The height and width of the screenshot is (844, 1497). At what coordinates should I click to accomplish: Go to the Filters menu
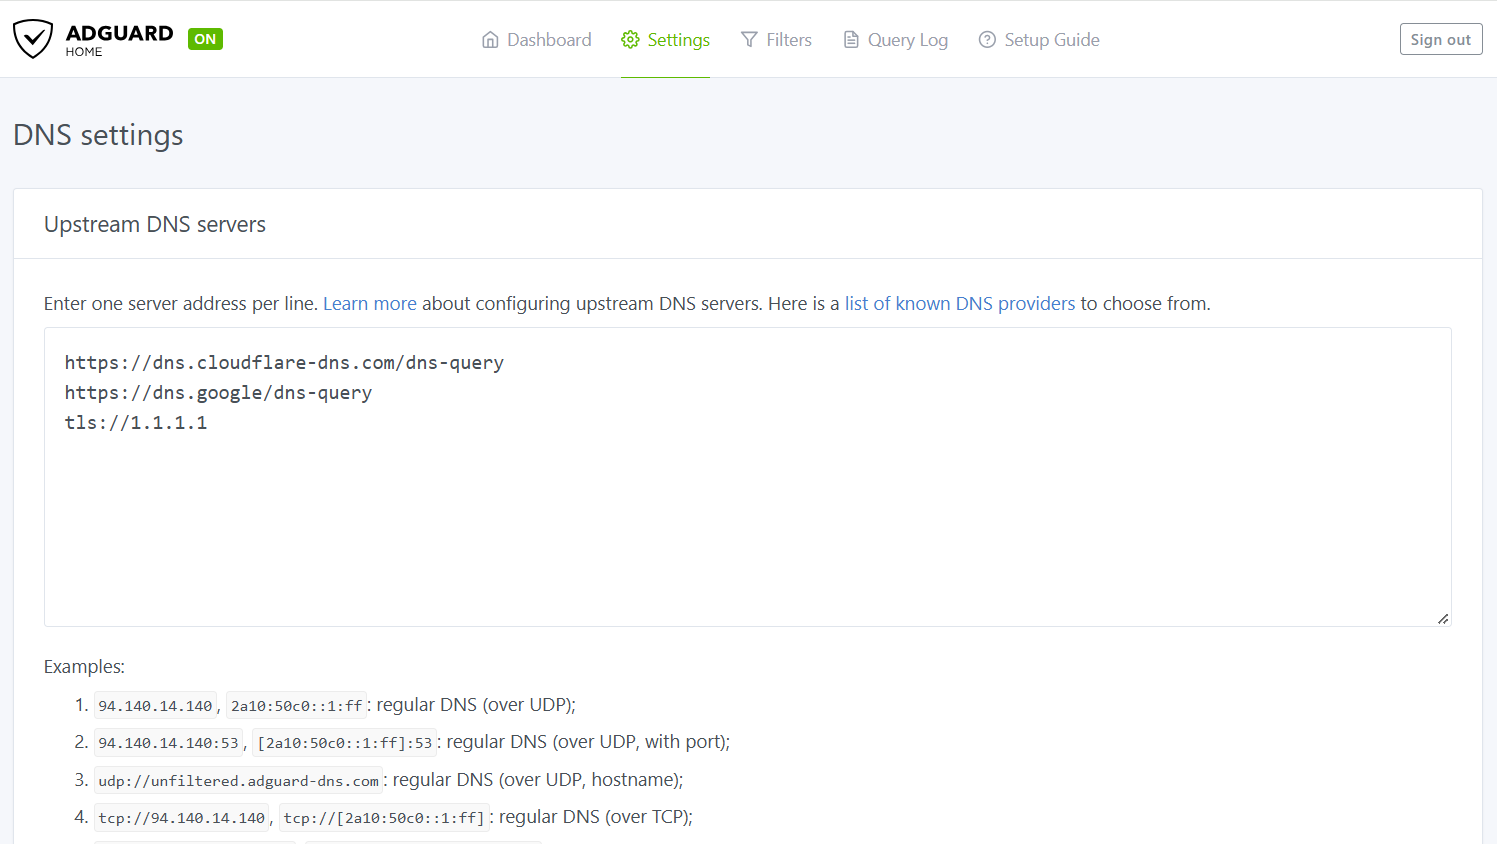[x=776, y=40]
